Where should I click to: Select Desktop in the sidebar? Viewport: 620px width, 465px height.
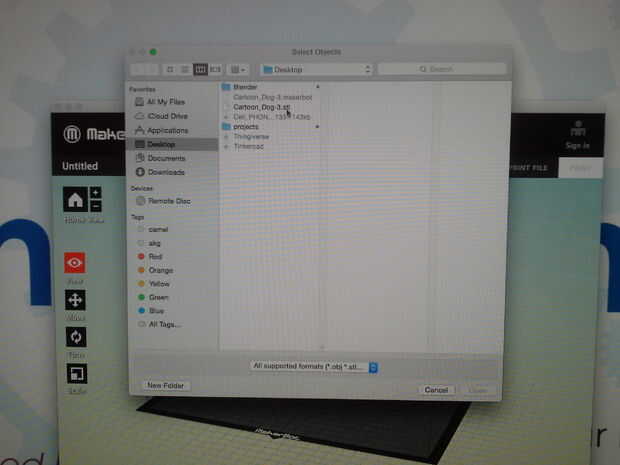click(x=172, y=144)
